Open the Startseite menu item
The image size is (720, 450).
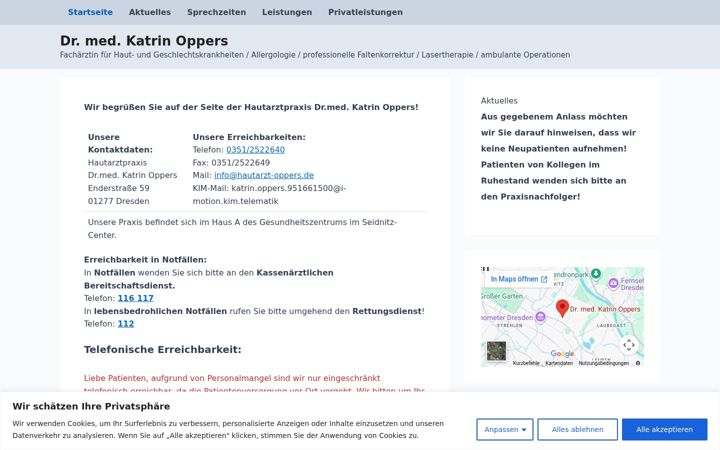point(90,12)
